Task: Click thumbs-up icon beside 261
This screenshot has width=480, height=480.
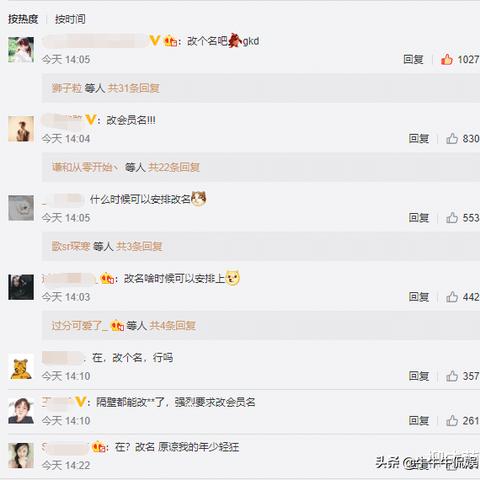Action: click(x=452, y=421)
